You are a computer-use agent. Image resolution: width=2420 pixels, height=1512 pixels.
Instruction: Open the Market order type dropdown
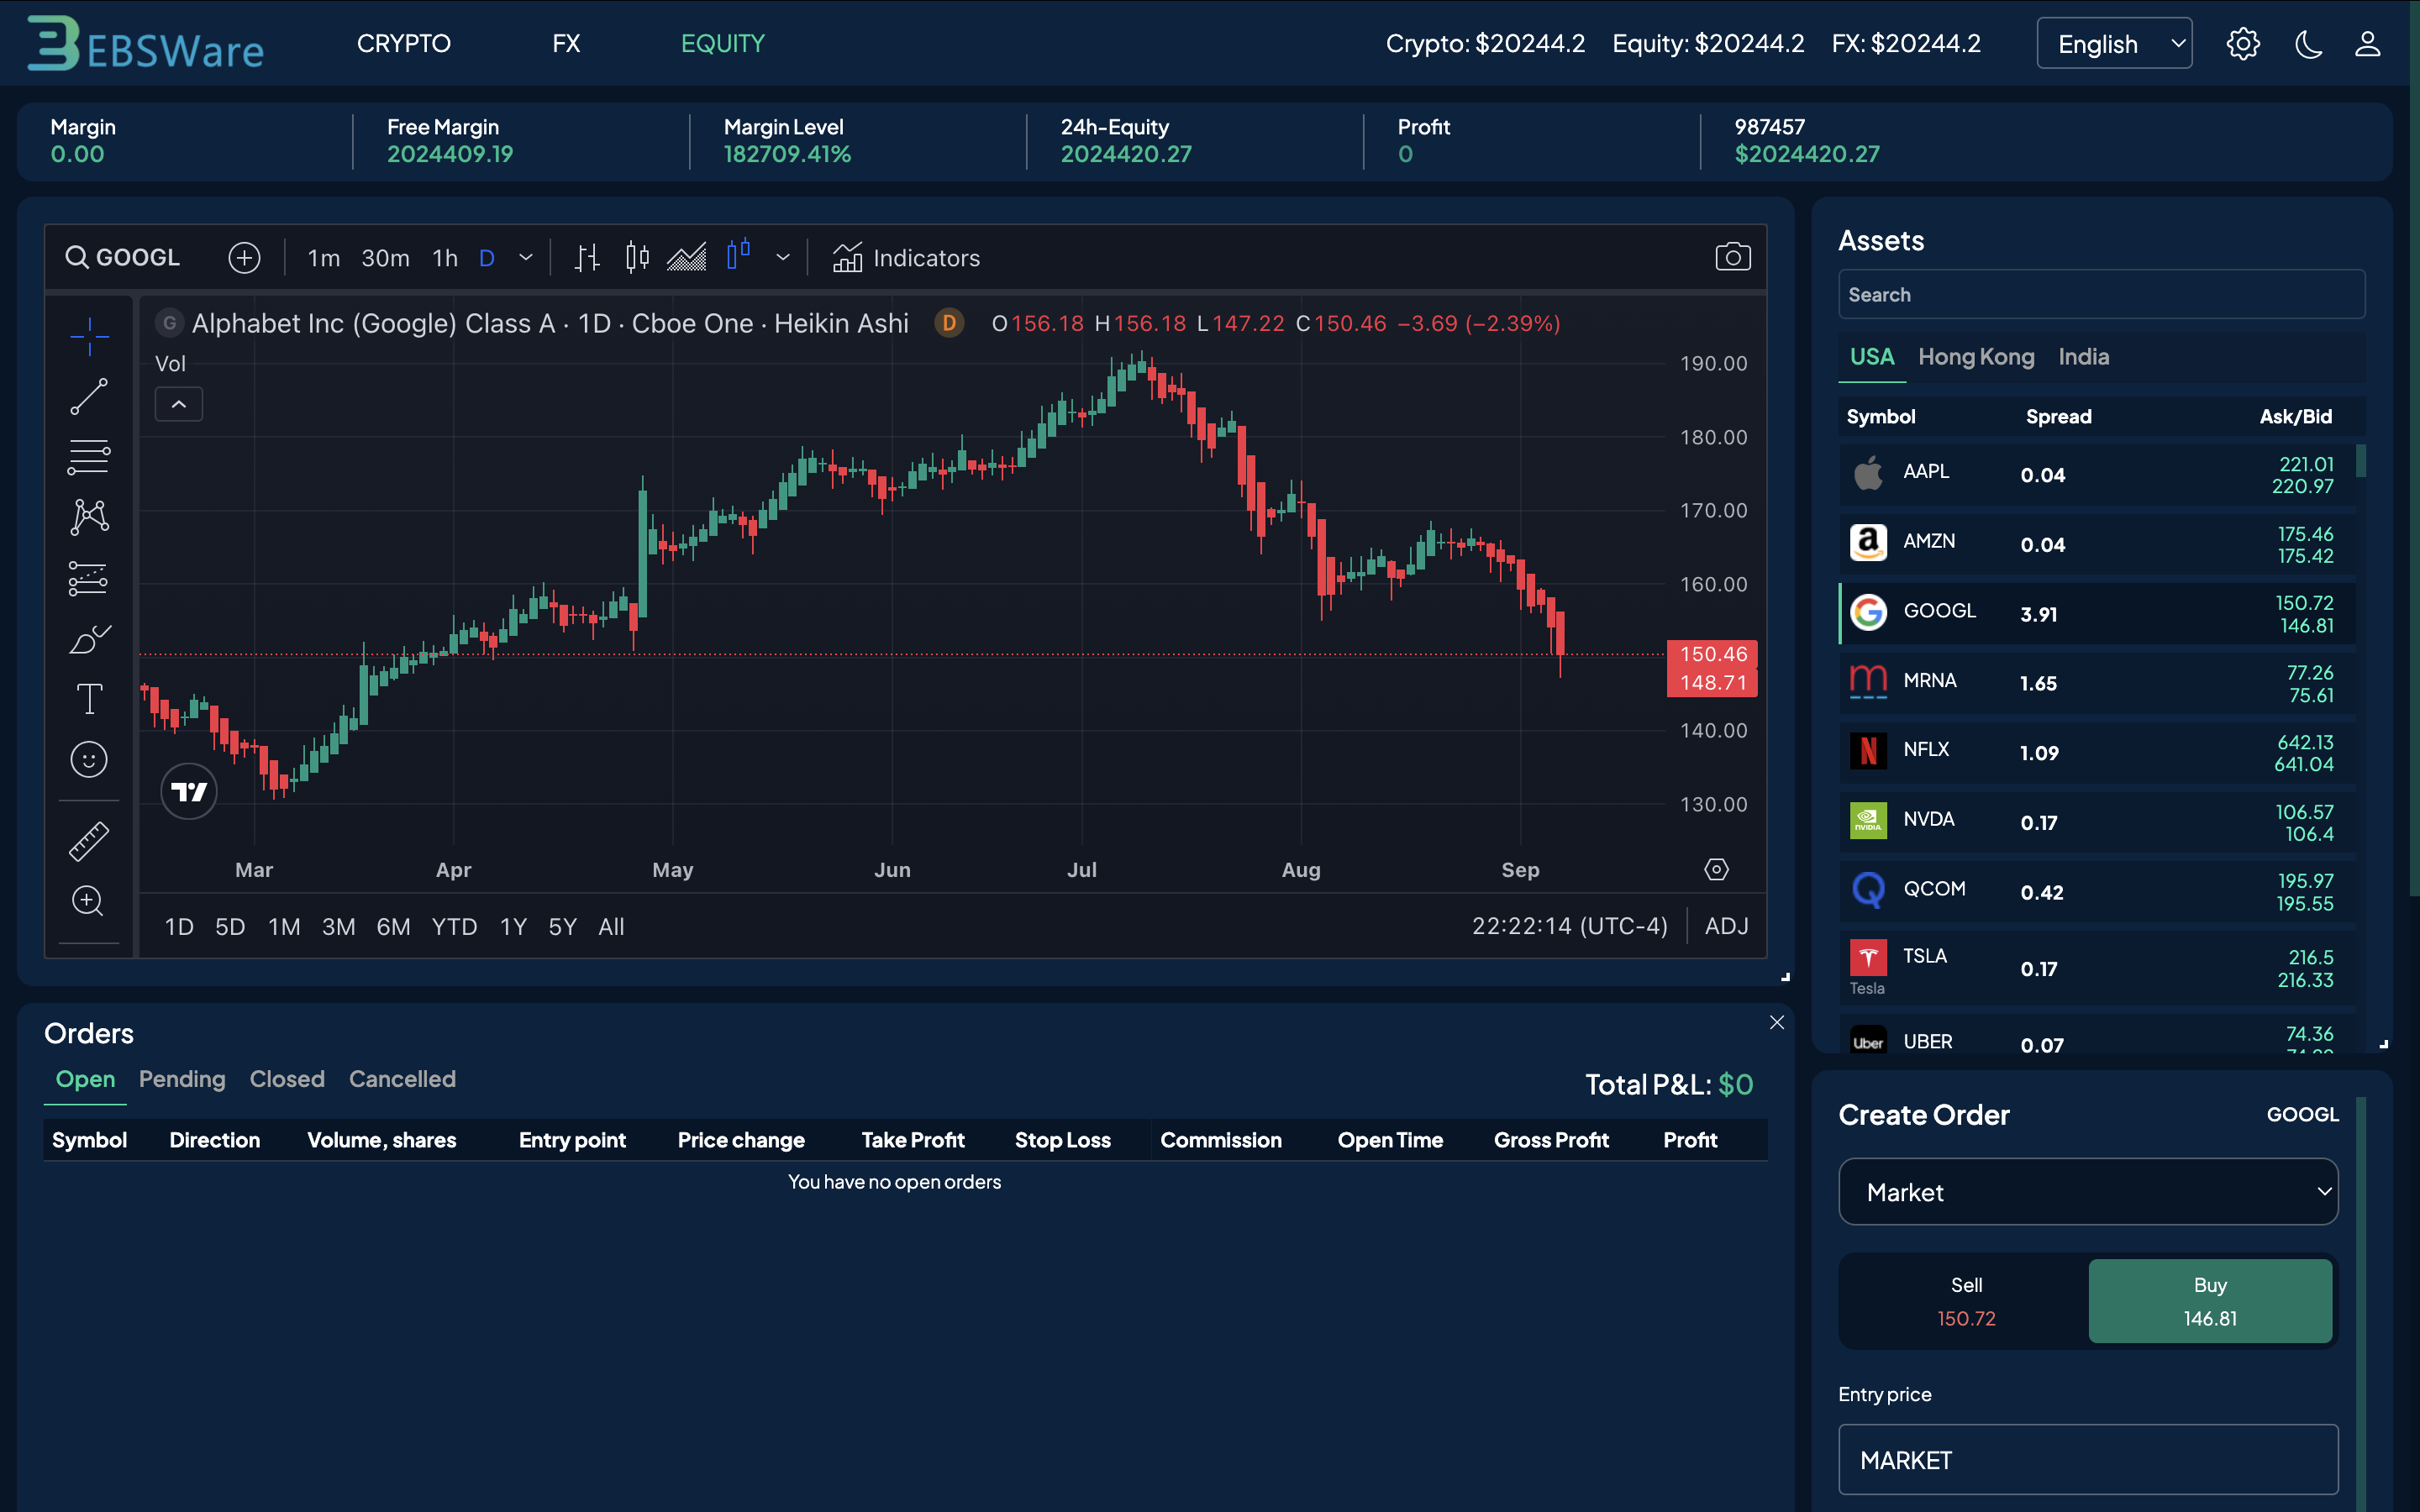(2088, 1192)
